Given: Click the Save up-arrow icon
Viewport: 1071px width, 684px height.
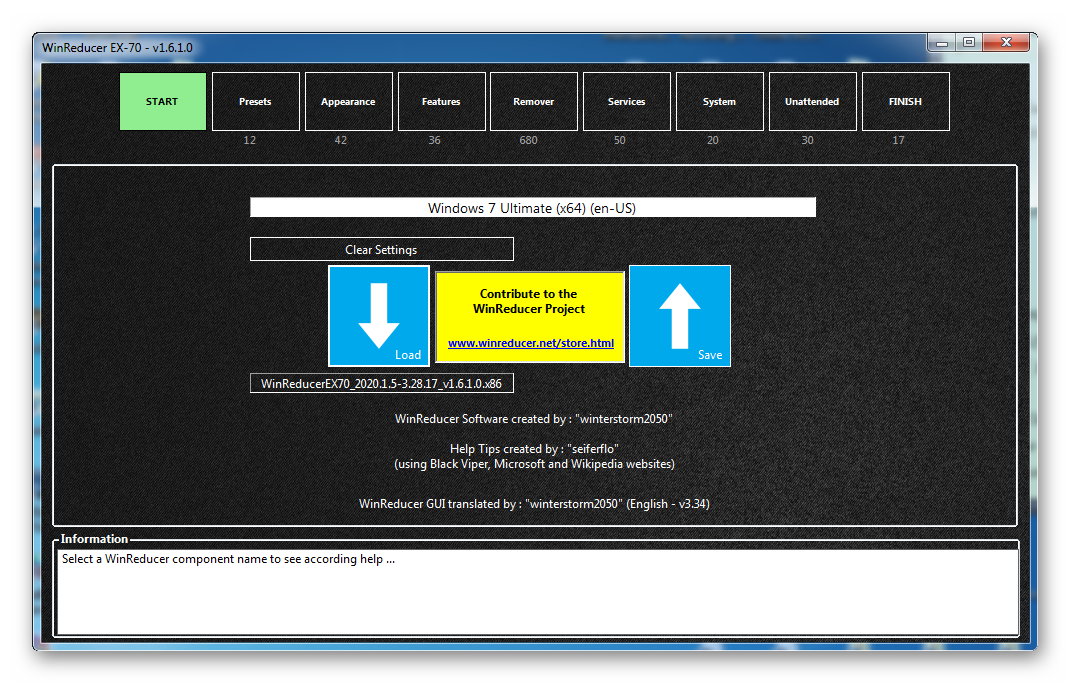Looking at the screenshot, I should click(680, 316).
